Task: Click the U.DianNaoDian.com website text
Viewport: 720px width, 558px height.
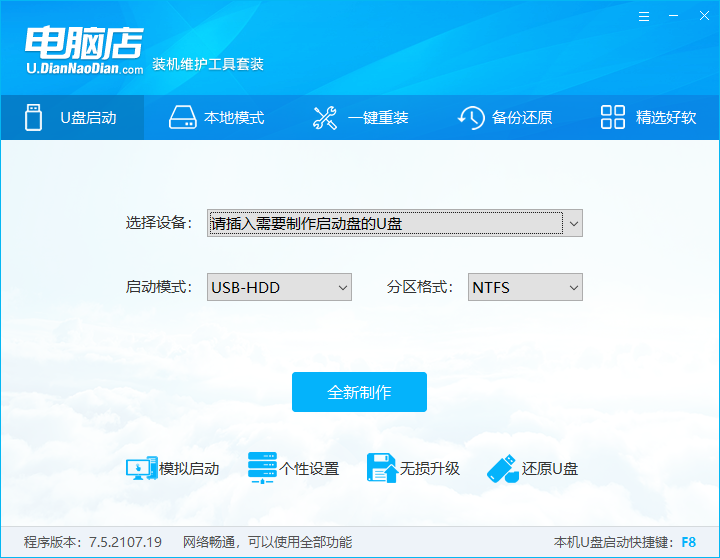Action: [85, 68]
